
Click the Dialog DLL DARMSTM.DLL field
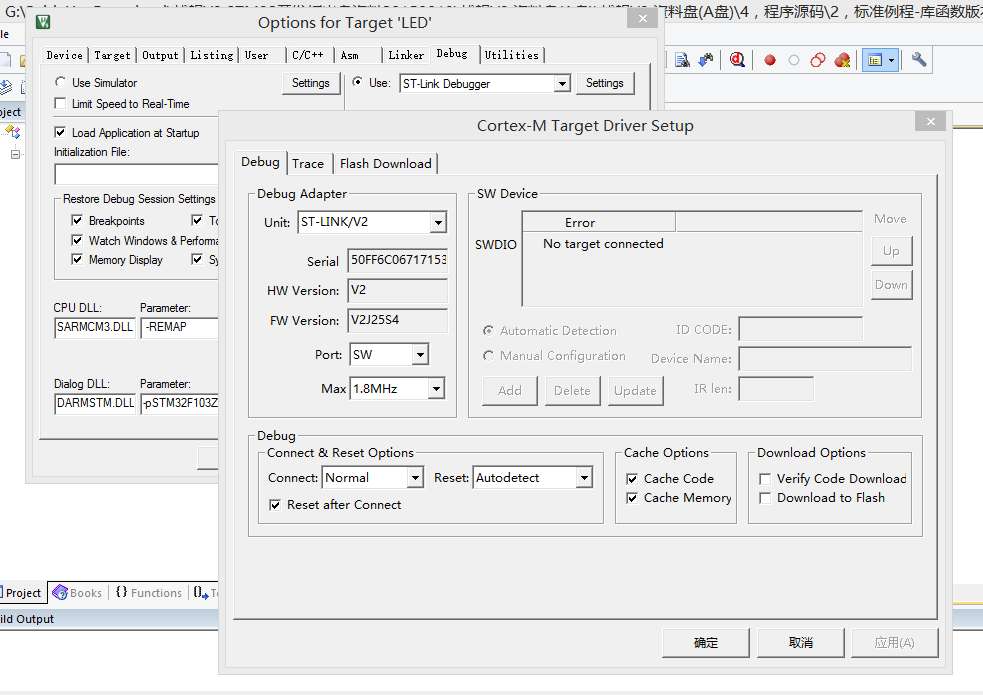95,403
